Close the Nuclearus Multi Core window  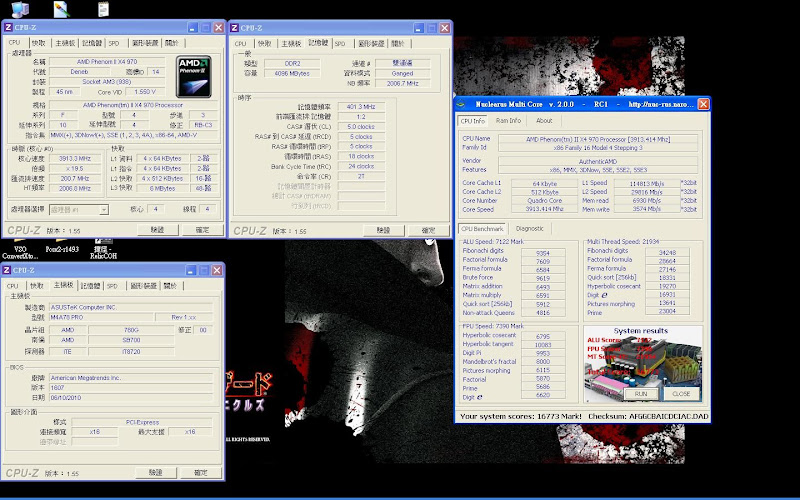coord(703,104)
